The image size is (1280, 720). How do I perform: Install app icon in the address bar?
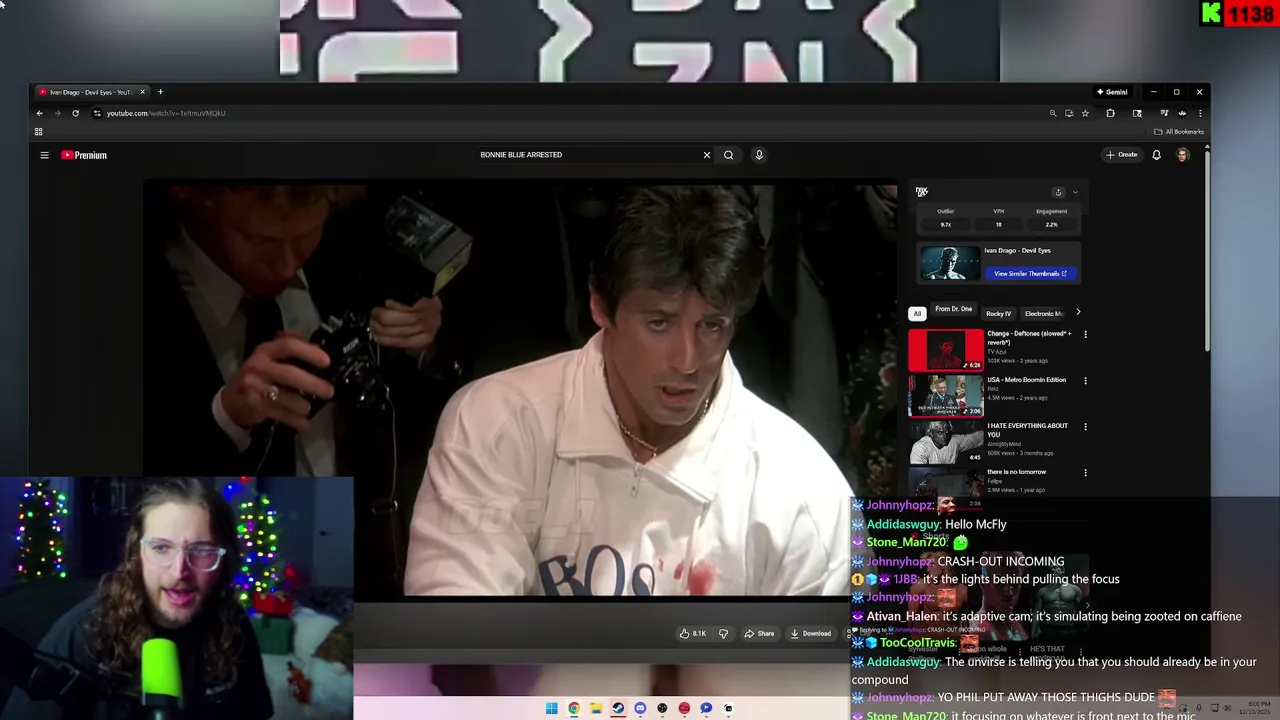pos(1069,113)
